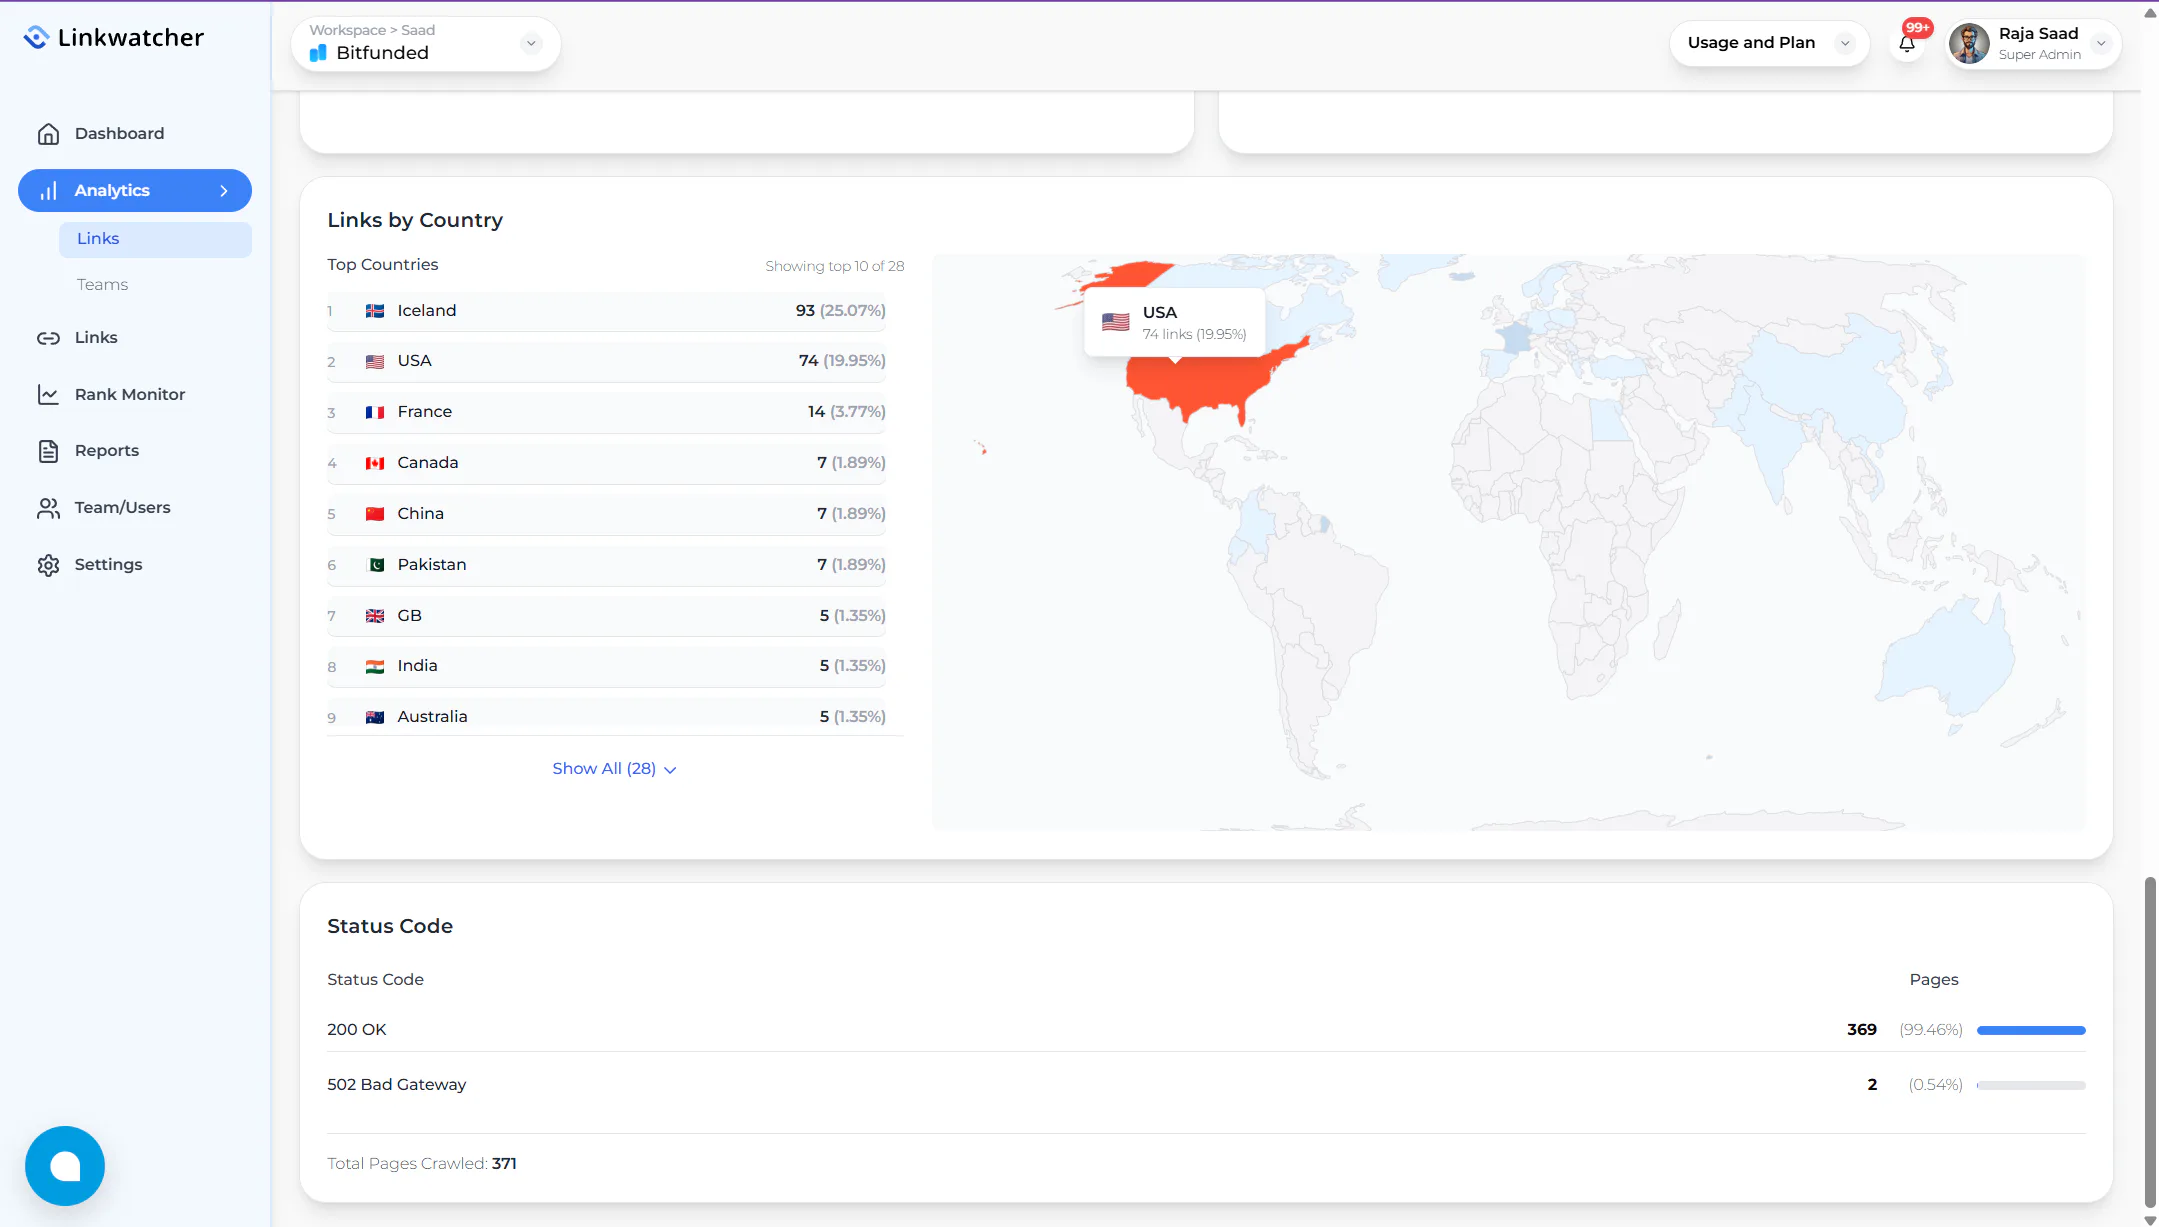Select the Links submenu under Analytics
Screen dimensions: 2159x1227
(x=155, y=239)
